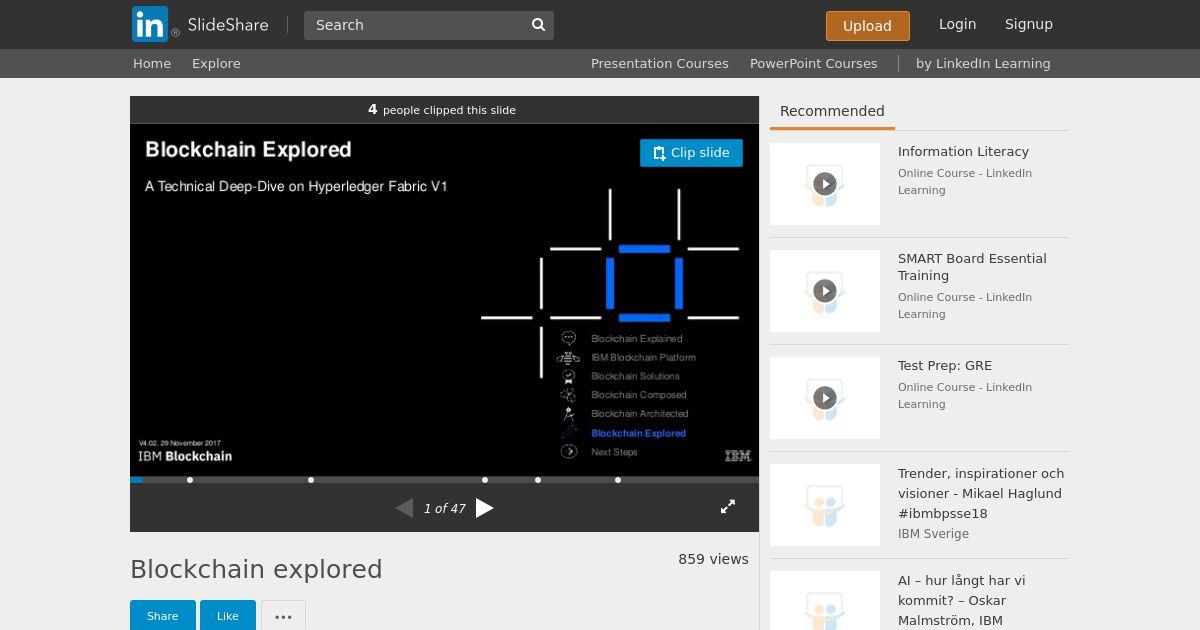This screenshot has height=630, width=1200.
Task: Play the Information Literacy course thumbnail
Action: (x=825, y=184)
